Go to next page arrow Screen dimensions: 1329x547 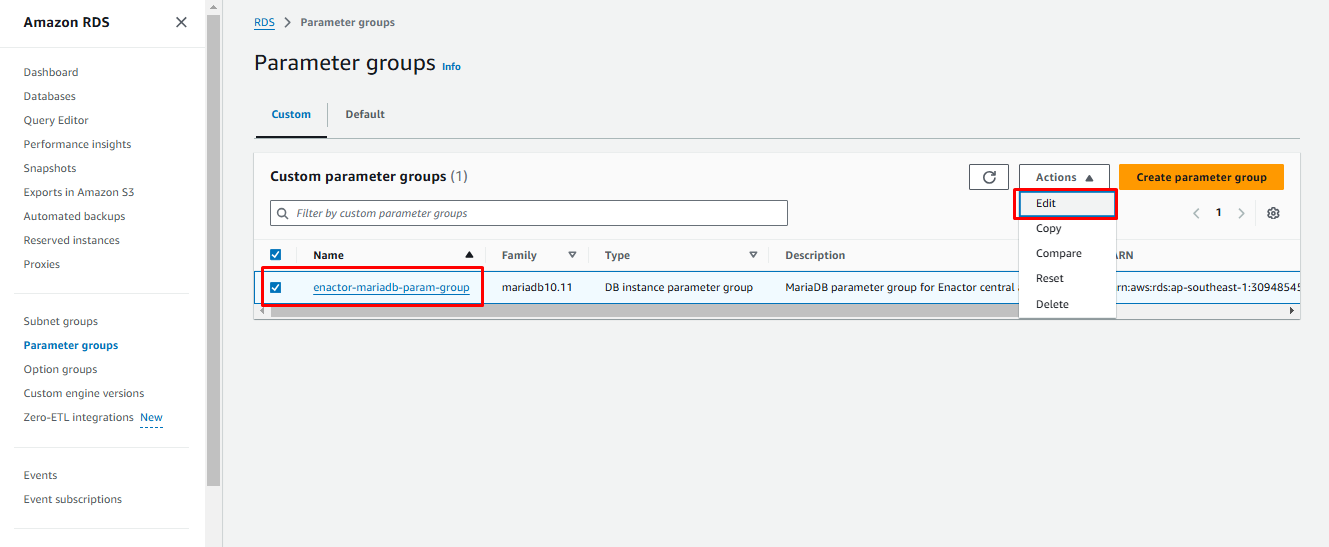1241,213
